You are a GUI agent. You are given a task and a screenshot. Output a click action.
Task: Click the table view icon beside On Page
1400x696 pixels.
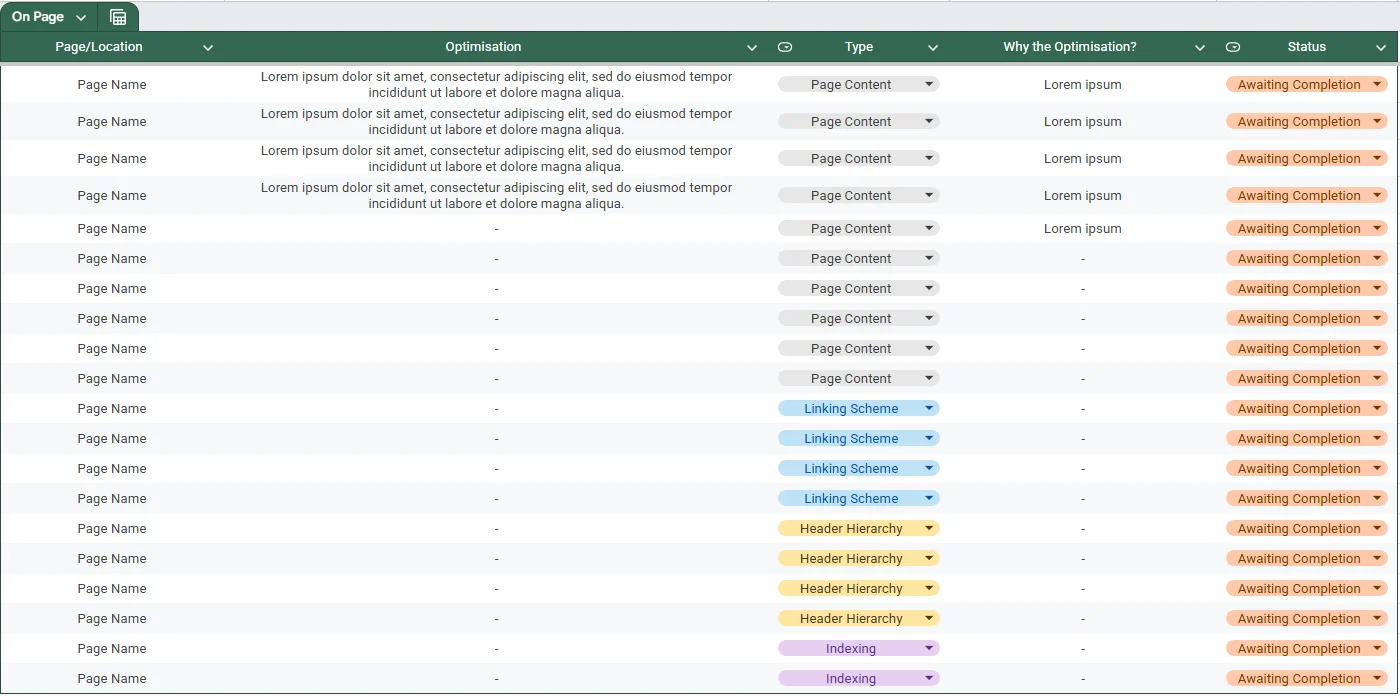[x=118, y=17]
